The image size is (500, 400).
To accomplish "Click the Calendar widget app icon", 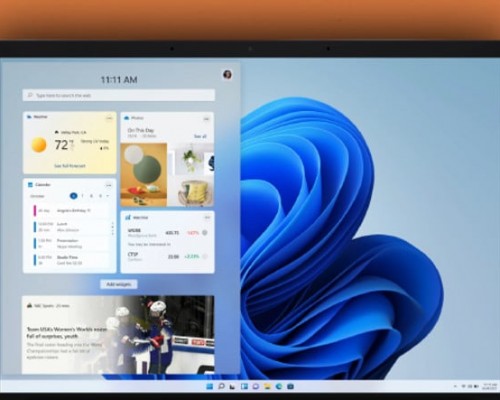I will [30, 185].
